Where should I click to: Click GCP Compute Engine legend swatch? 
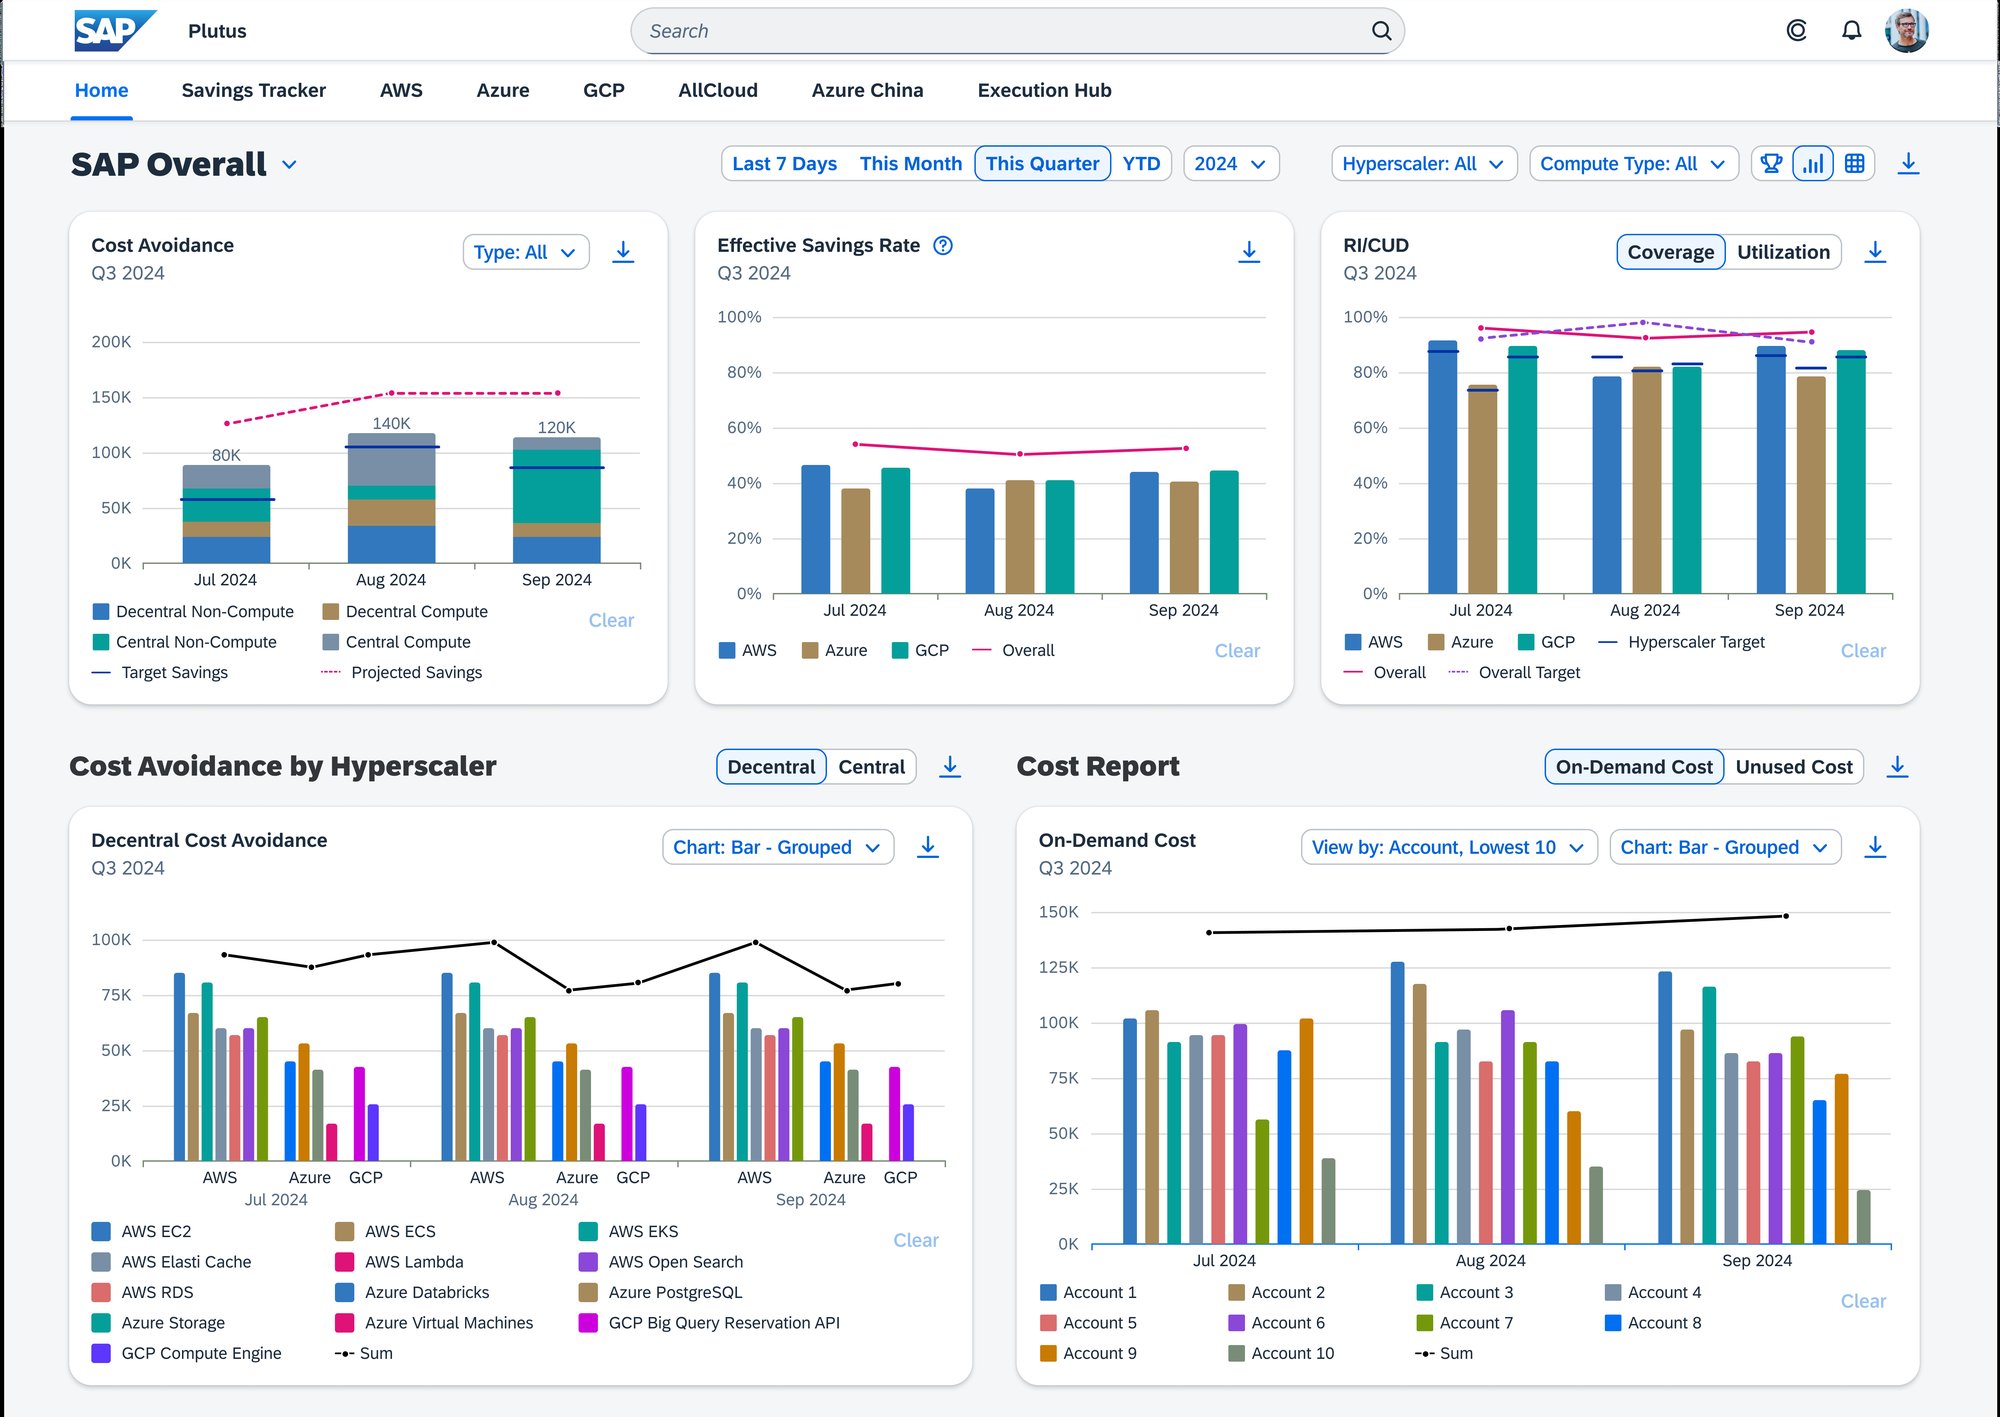(x=101, y=1353)
